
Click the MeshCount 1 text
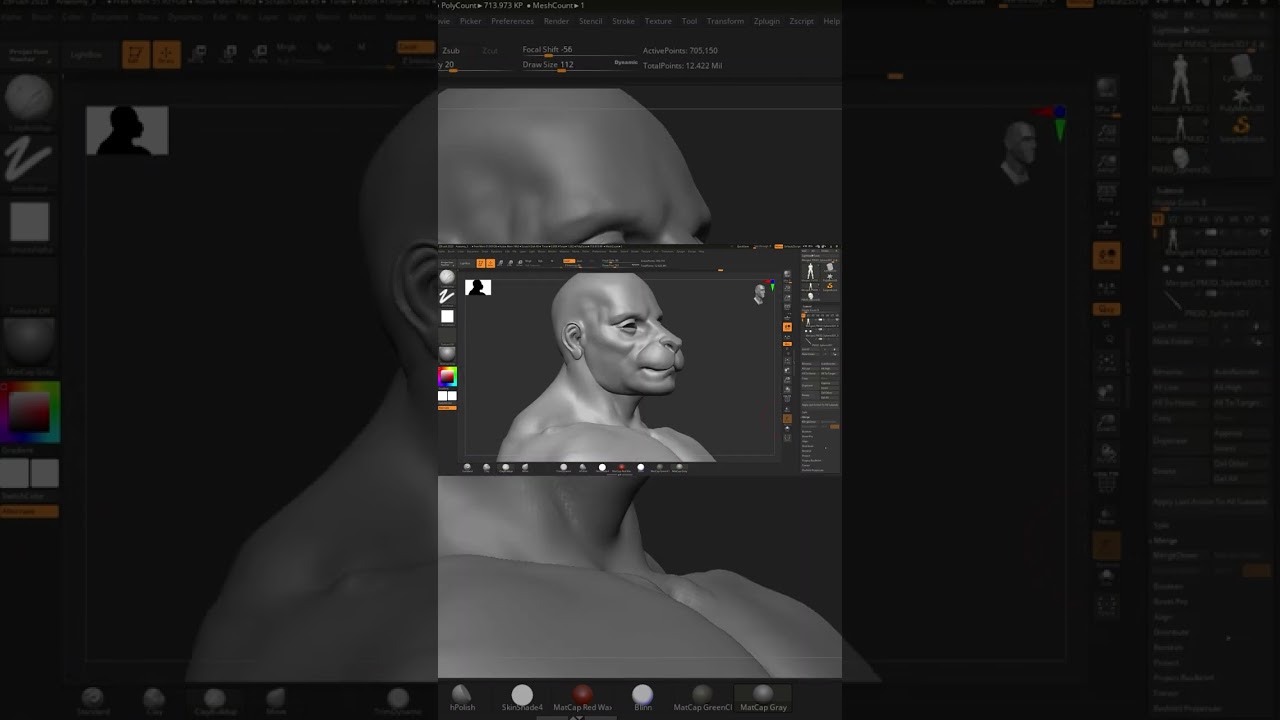click(556, 6)
